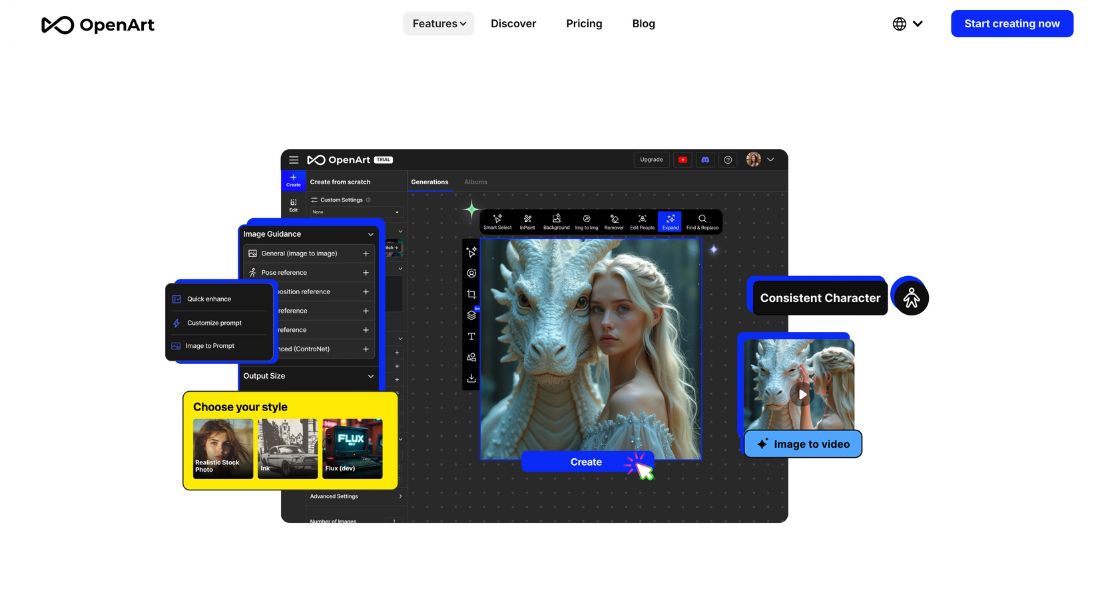Select the Edit sidebar icon
Image resolution: width=1100 pixels, height=600 pixels.
click(293, 205)
